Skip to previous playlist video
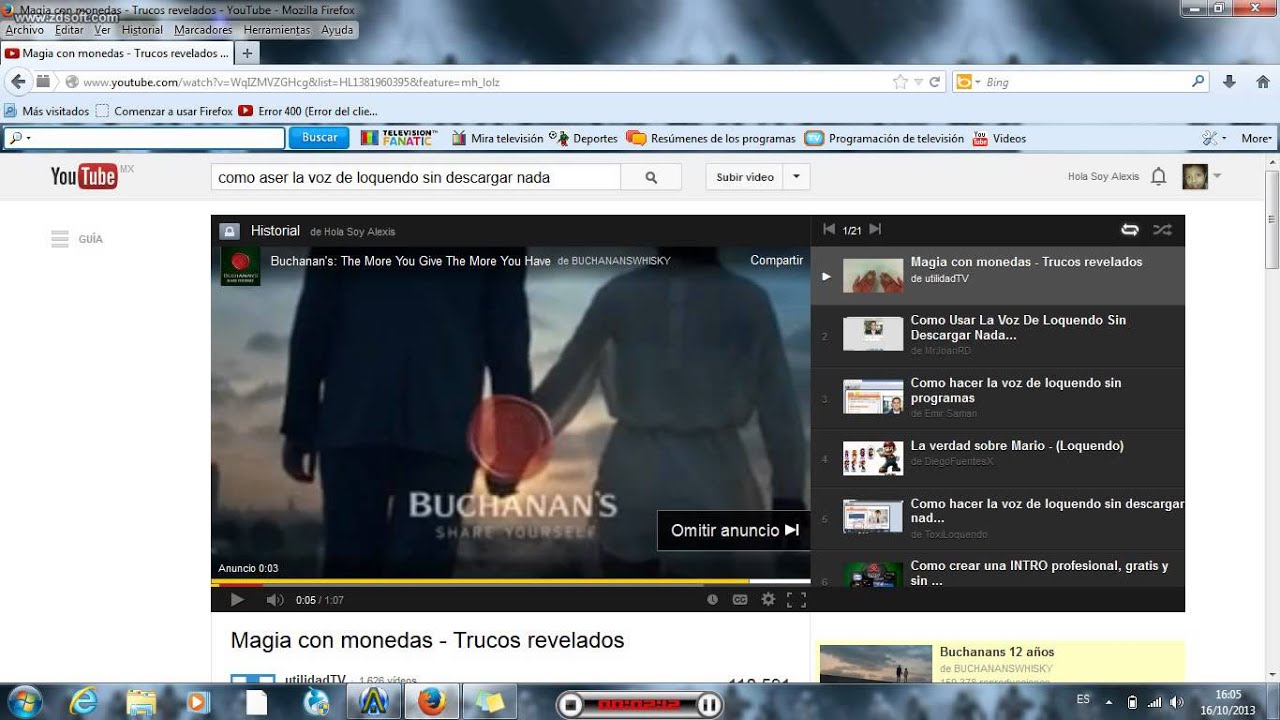This screenshot has height=720, width=1280. click(828, 229)
